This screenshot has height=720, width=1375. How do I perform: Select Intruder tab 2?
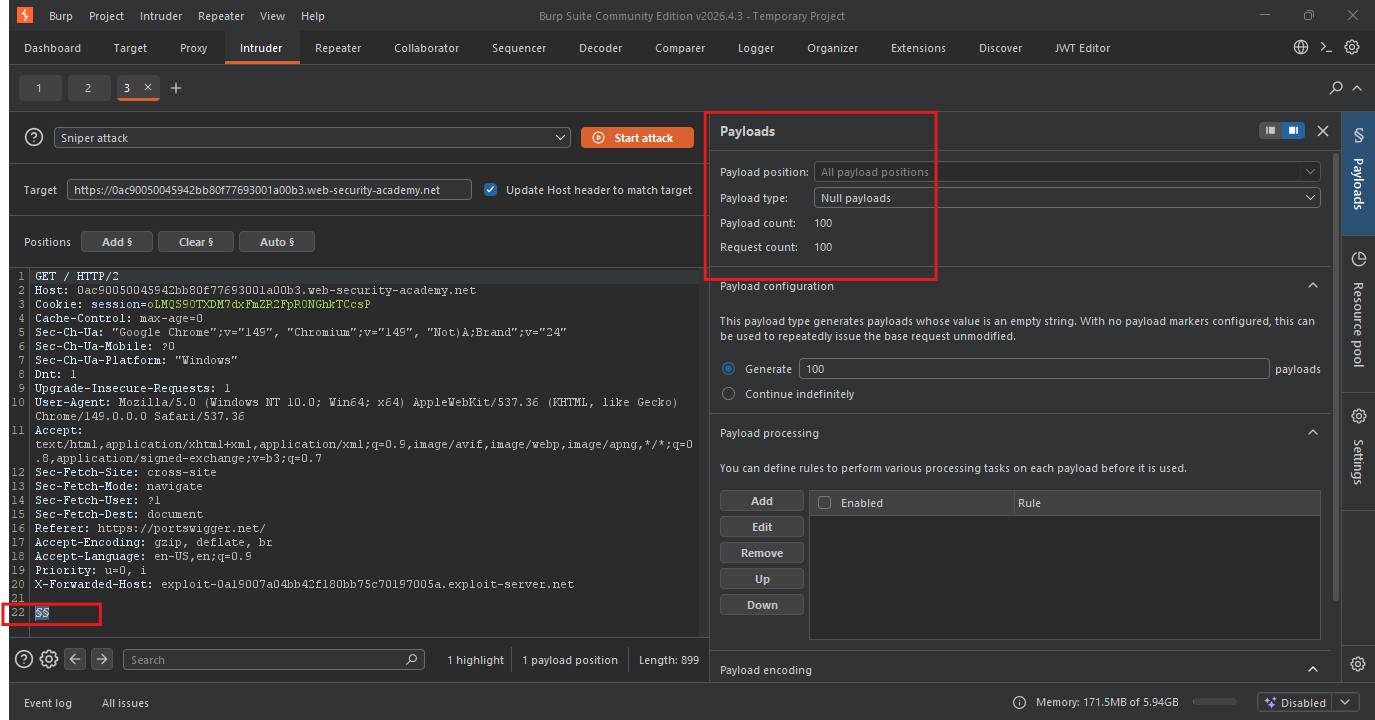(x=88, y=88)
